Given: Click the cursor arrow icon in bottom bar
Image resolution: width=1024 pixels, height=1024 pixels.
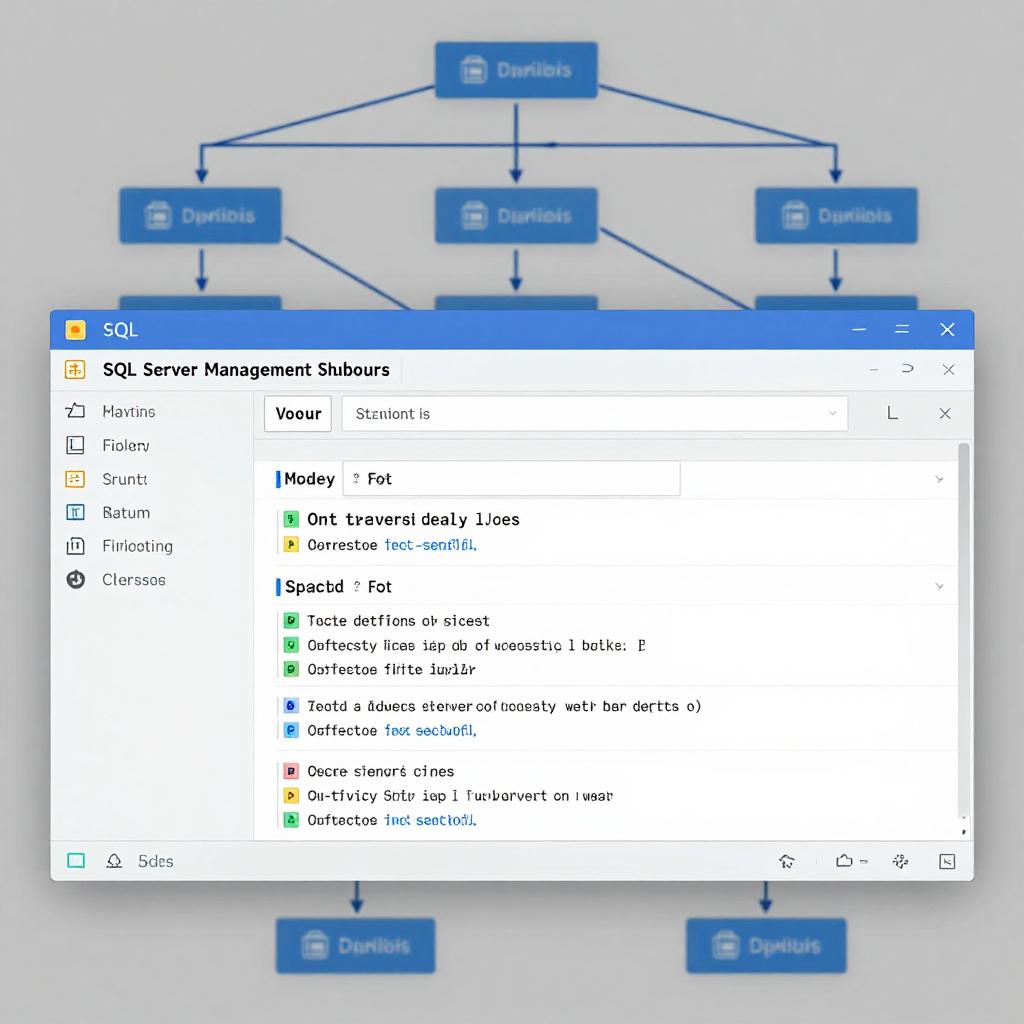Looking at the screenshot, I should (x=787, y=861).
